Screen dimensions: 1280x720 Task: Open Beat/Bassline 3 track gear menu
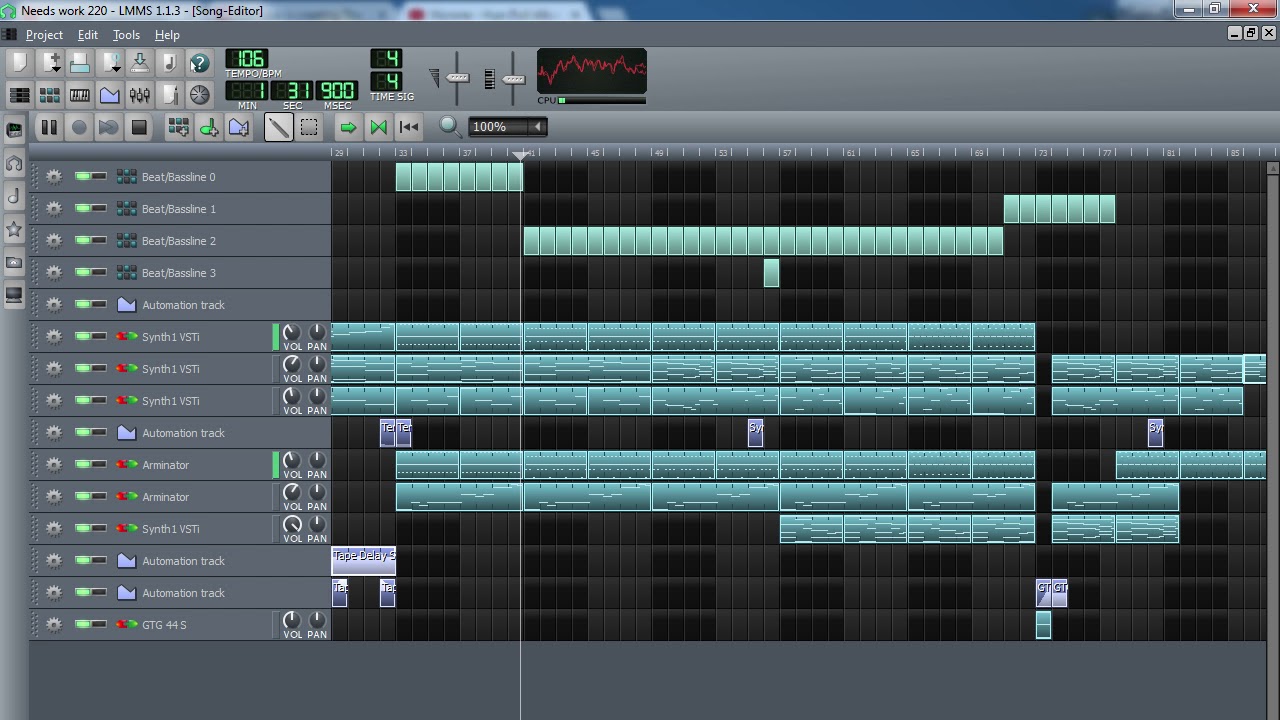pyautogui.click(x=54, y=272)
